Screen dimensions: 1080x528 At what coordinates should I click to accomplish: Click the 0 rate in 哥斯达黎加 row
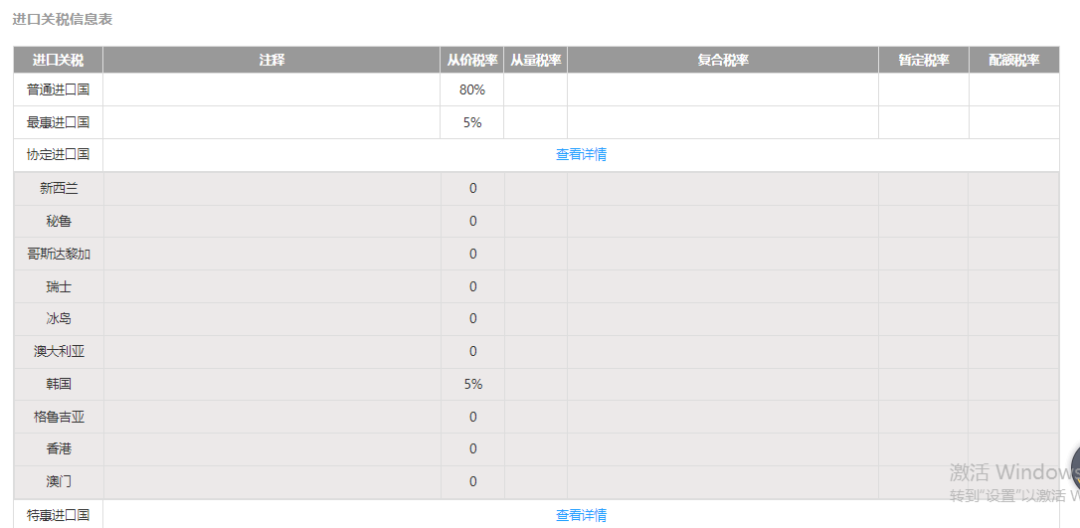(x=472, y=254)
